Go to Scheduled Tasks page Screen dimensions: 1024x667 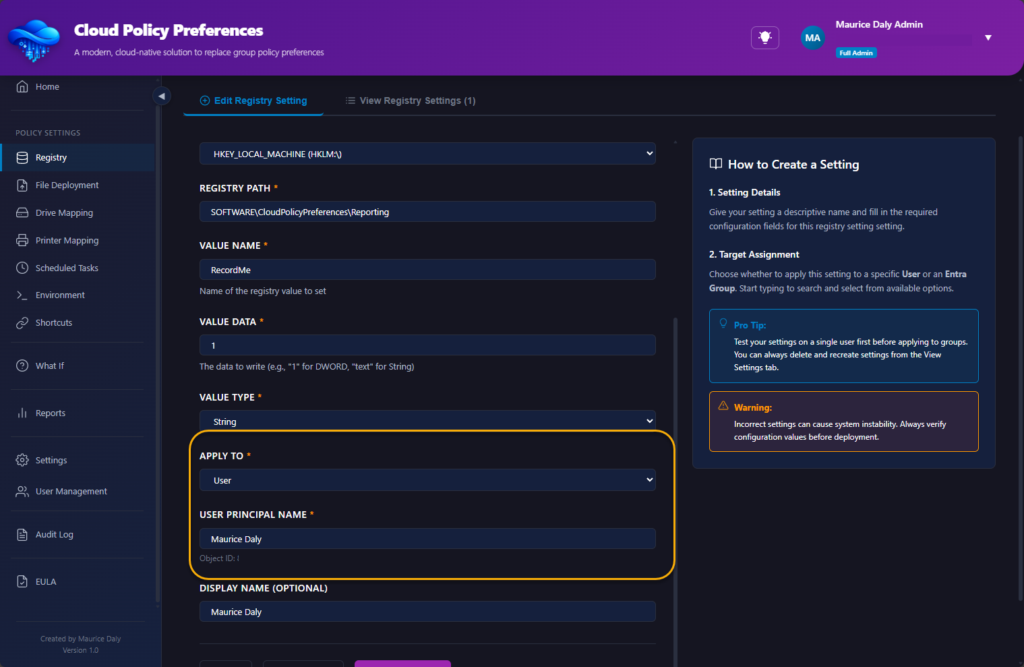point(66,268)
